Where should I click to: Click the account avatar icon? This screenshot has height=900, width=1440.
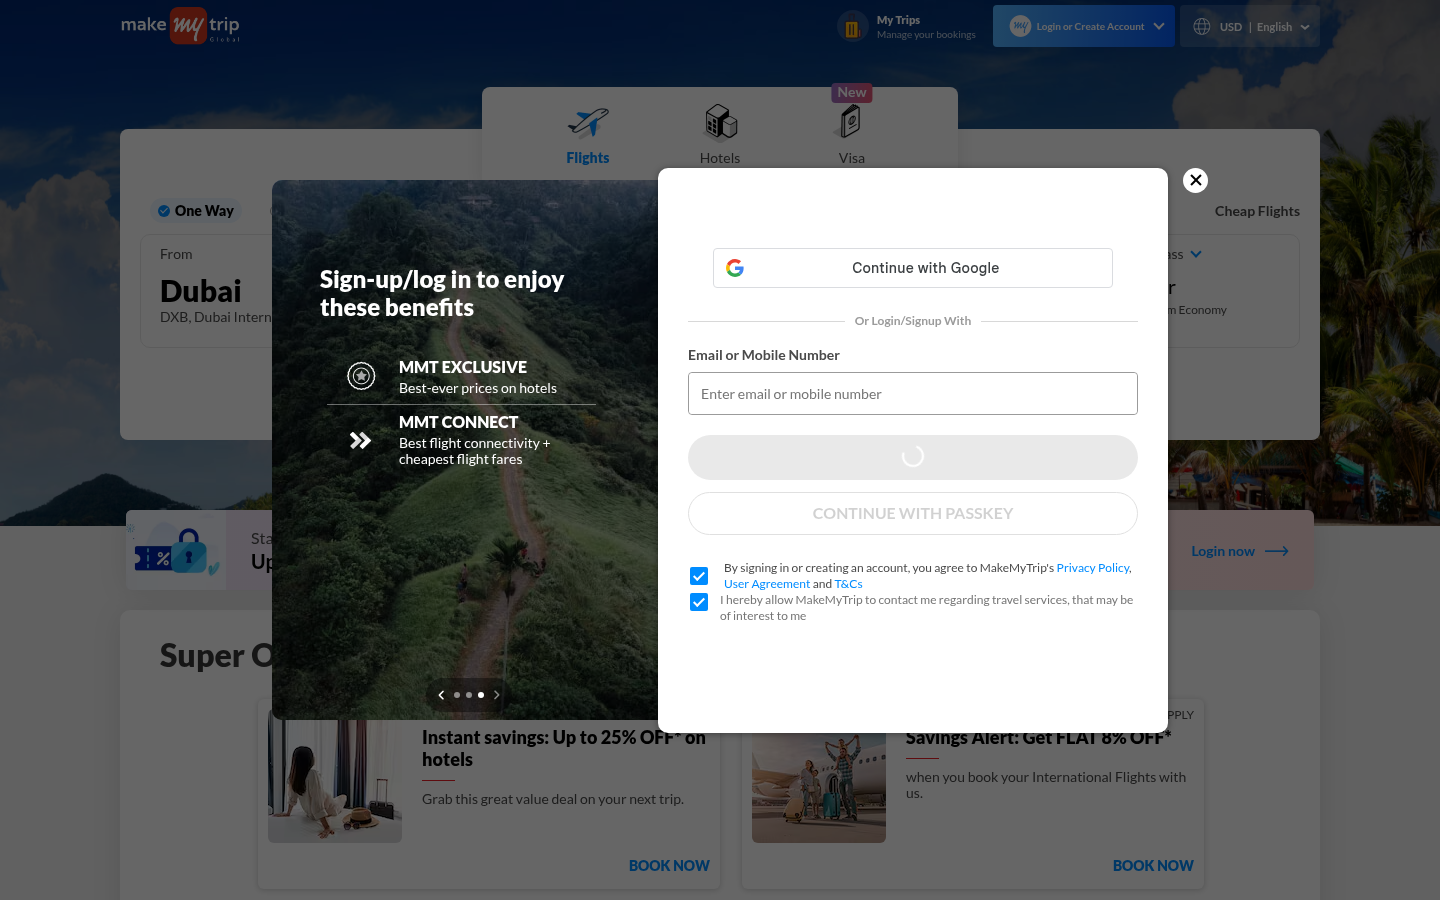pyautogui.click(x=1020, y=27)
